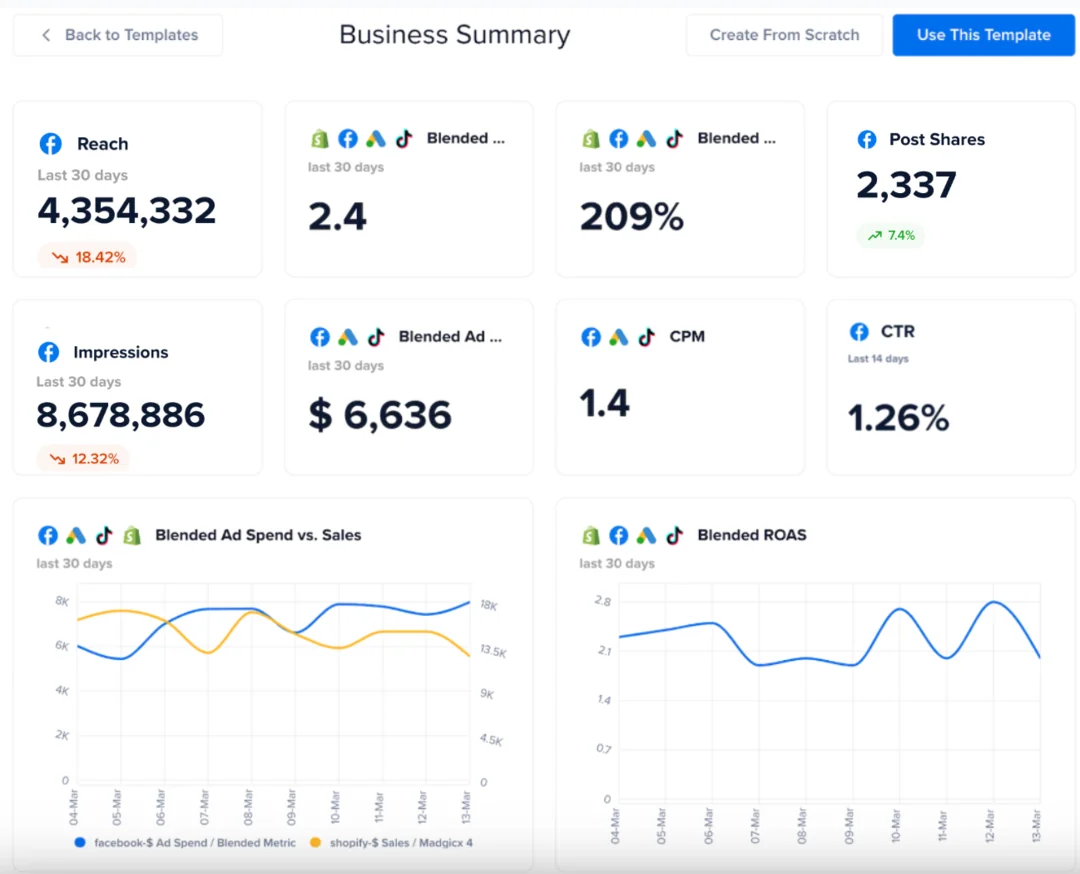Click Facebook icon on CTR card

pos(859,332)
